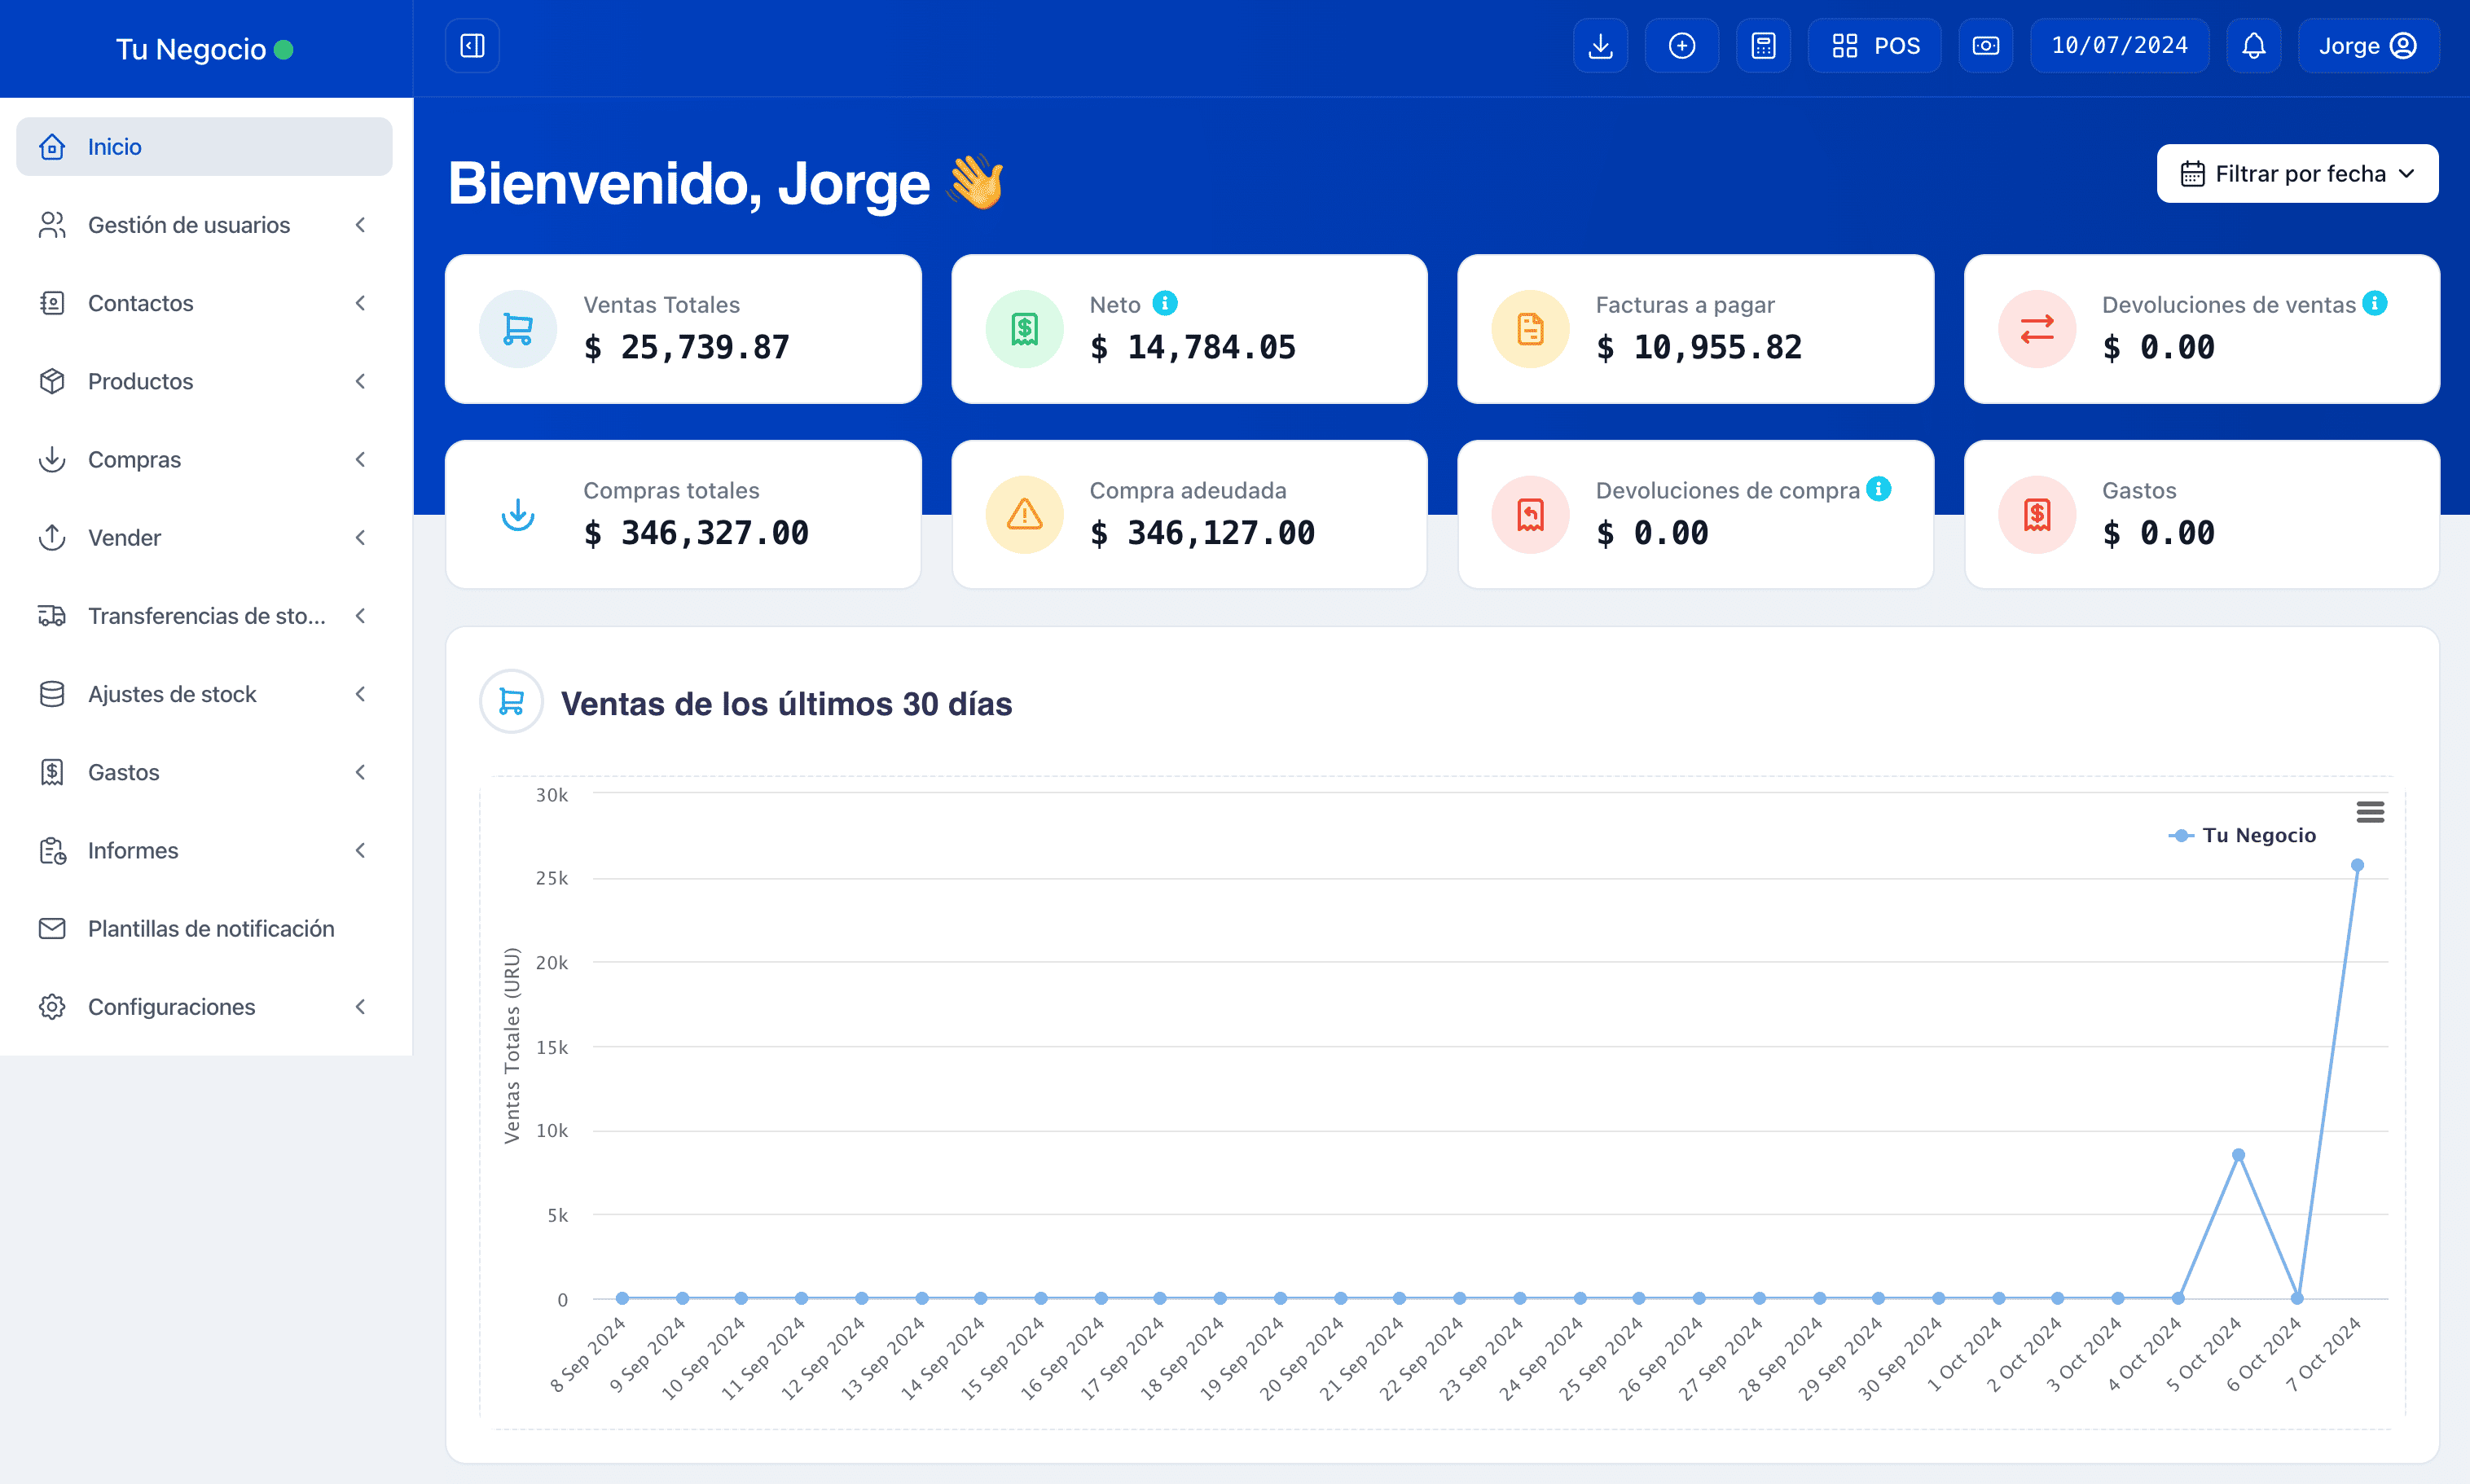
Task: Expand the Gestión de usuarios submenu
Action: 361,225
